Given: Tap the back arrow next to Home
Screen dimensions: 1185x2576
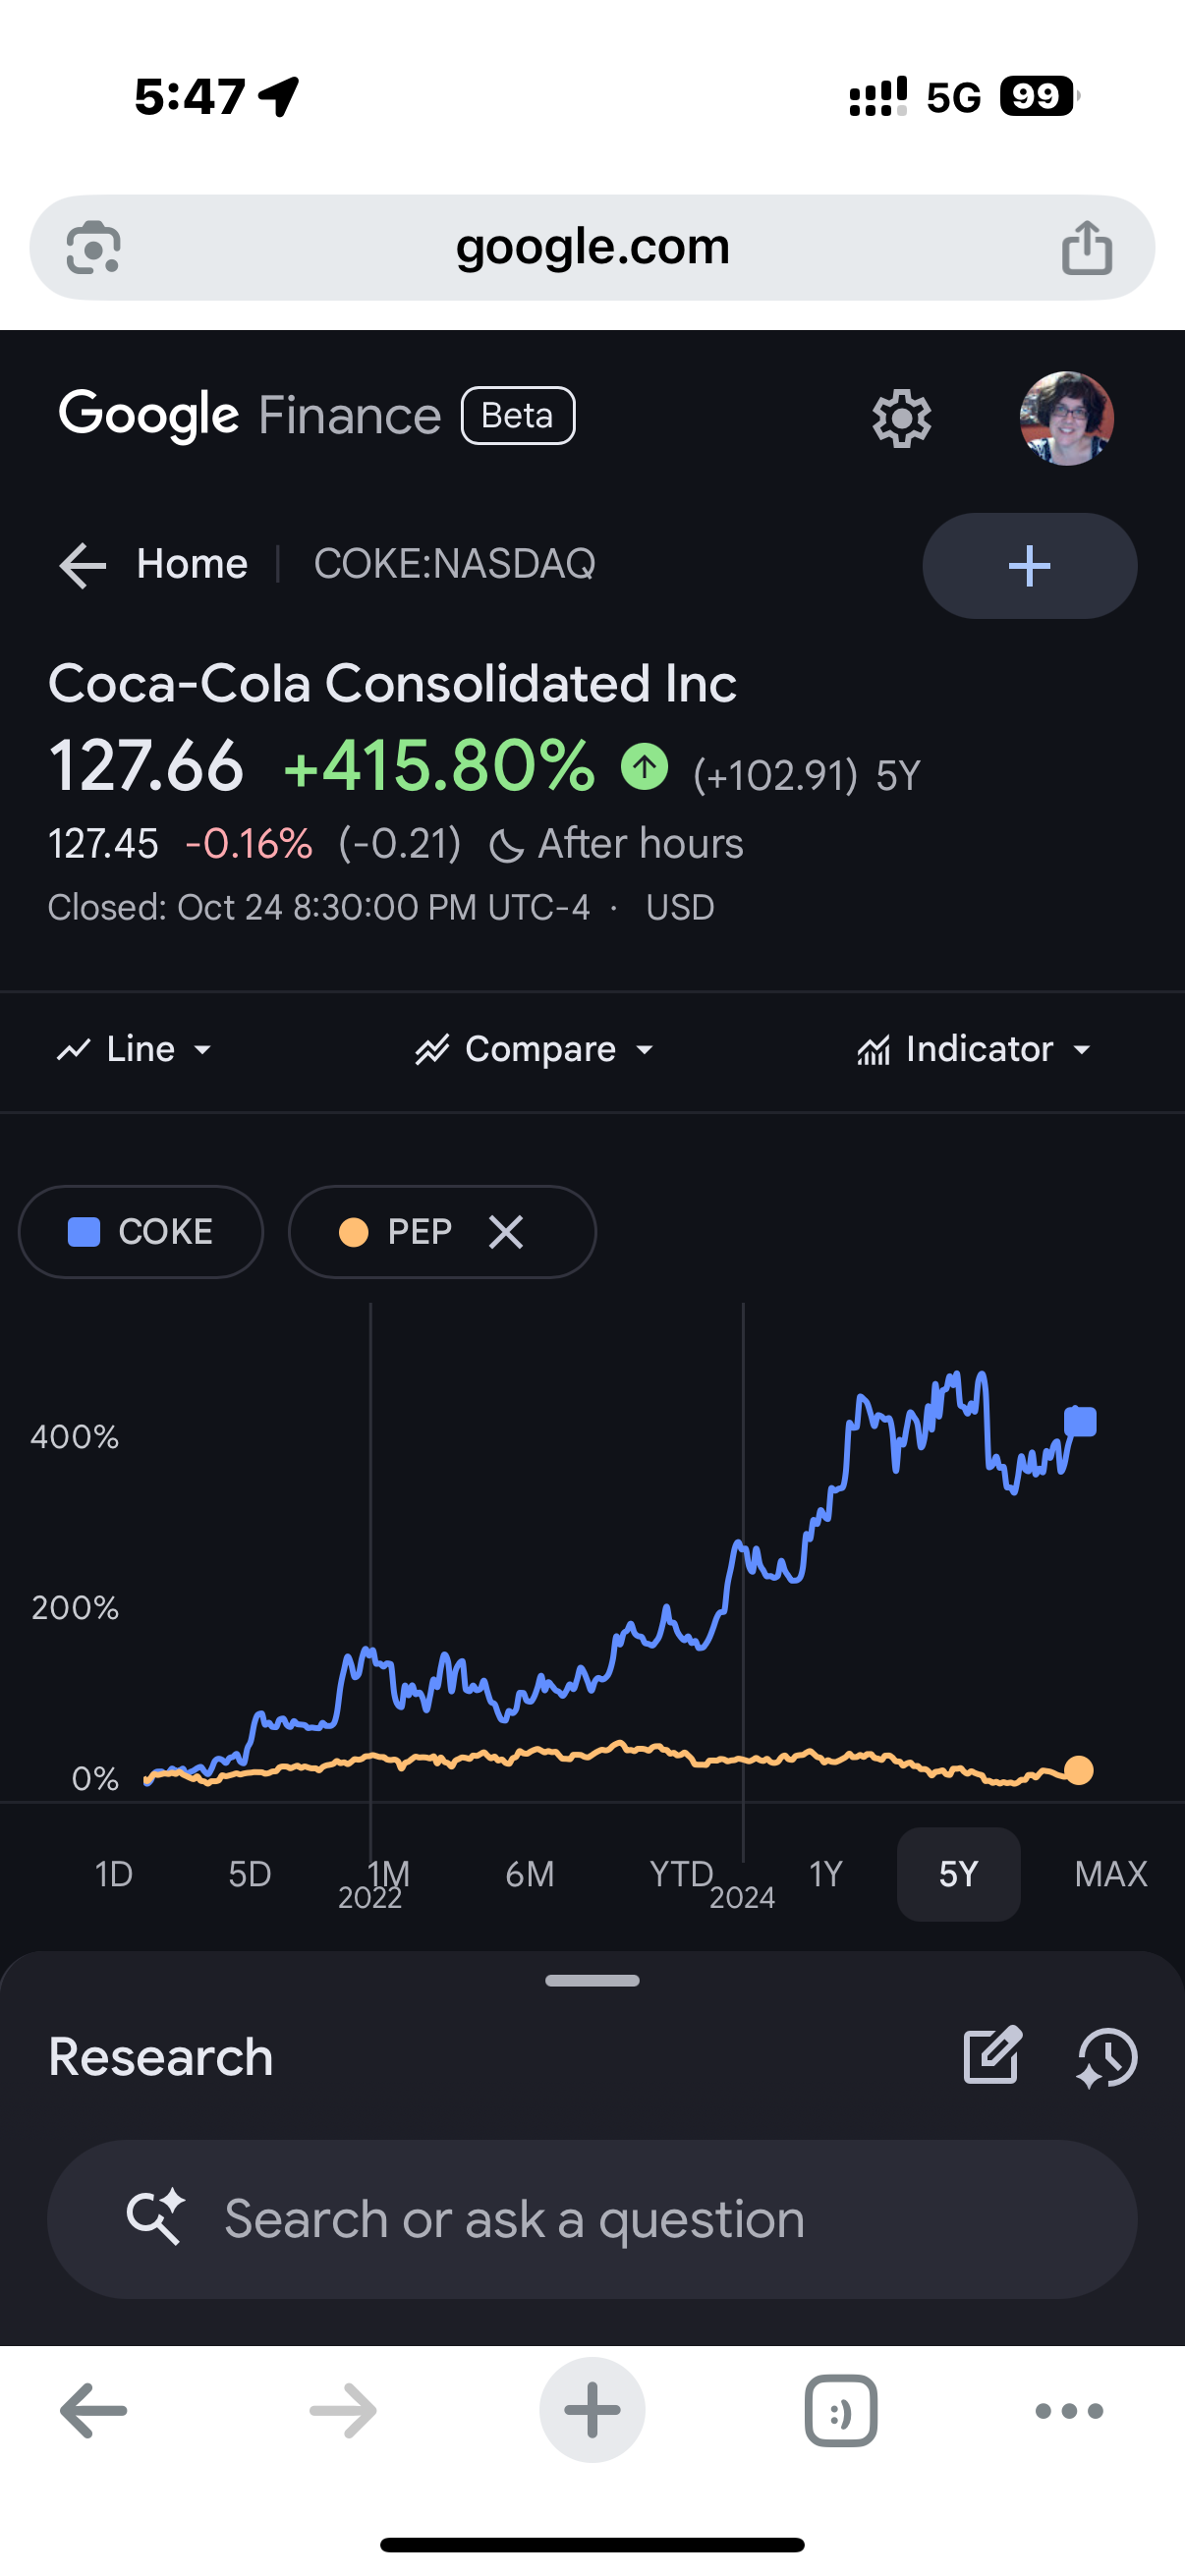Looking at the screenshot, I should tap(83, 565).
